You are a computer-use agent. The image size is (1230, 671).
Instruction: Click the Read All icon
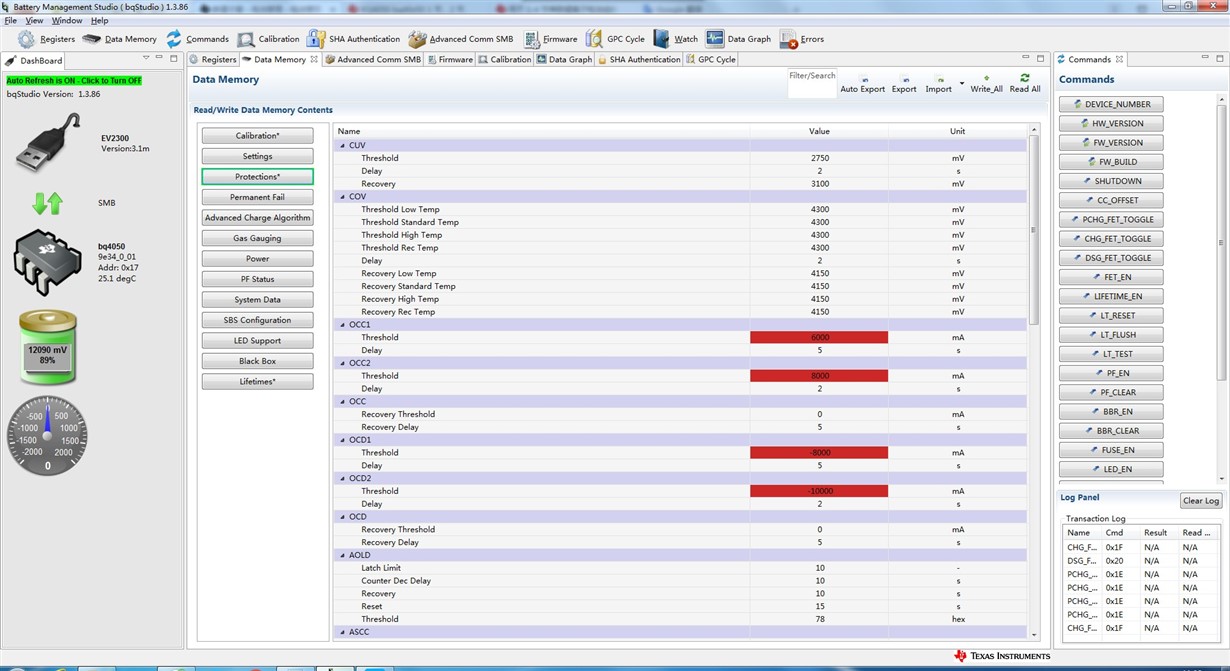click(1024, 79)
